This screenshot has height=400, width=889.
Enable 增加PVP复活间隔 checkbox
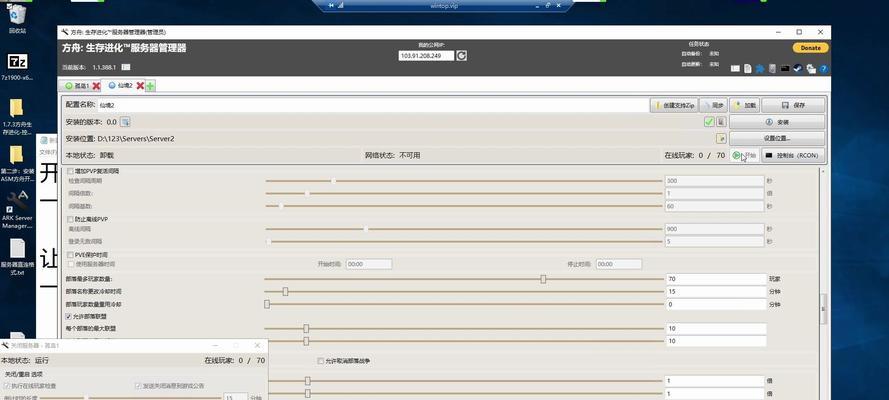point(70,171)
